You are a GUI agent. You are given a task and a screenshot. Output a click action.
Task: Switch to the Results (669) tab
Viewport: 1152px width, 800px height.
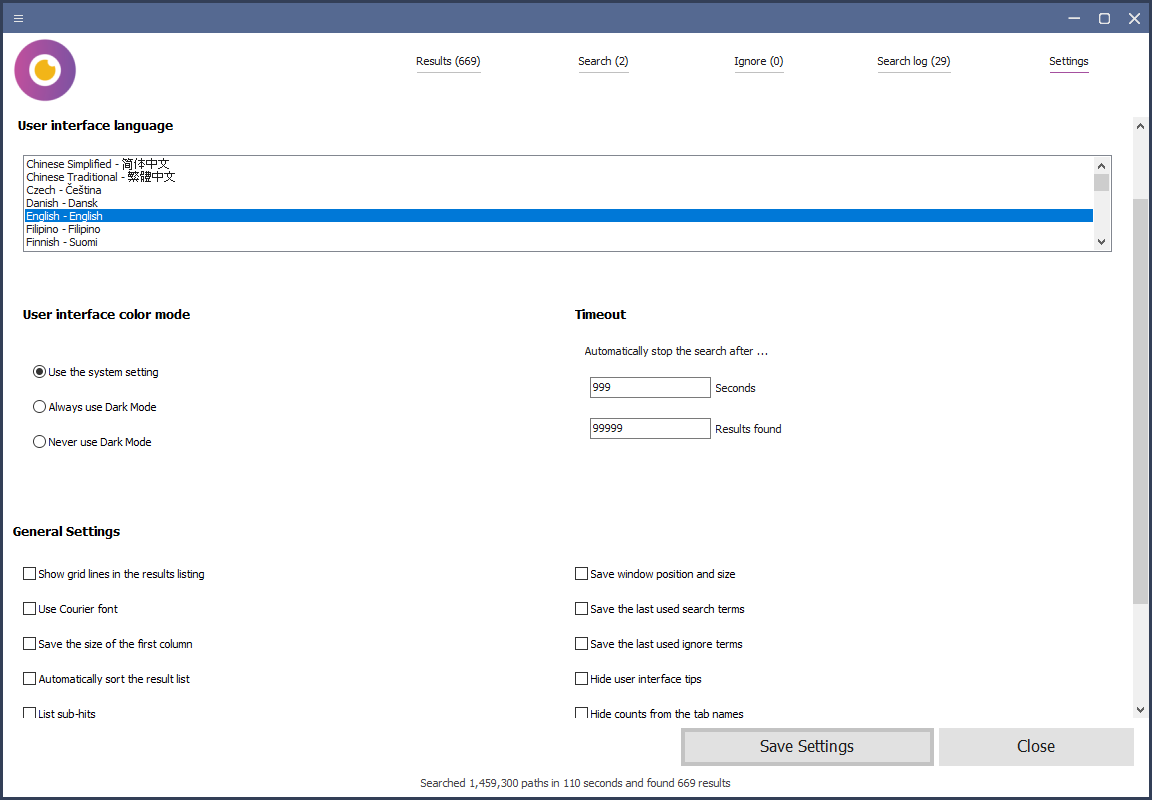pyautogui.click(x=448, y=61)
